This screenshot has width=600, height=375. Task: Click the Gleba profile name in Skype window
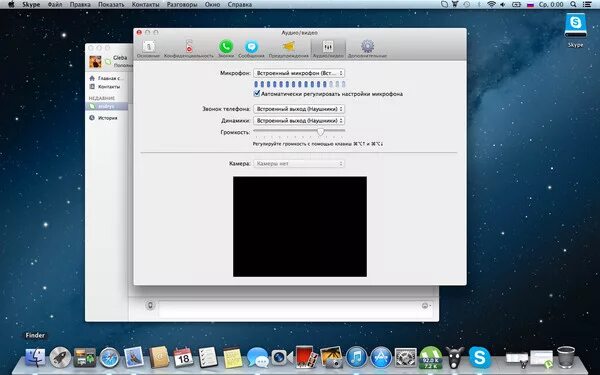coord(120,58)
